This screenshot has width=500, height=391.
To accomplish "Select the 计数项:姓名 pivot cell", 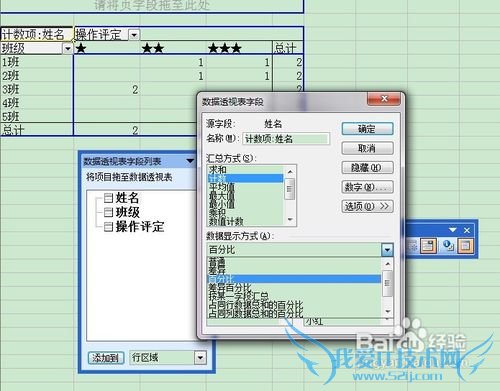I will 37,34.
